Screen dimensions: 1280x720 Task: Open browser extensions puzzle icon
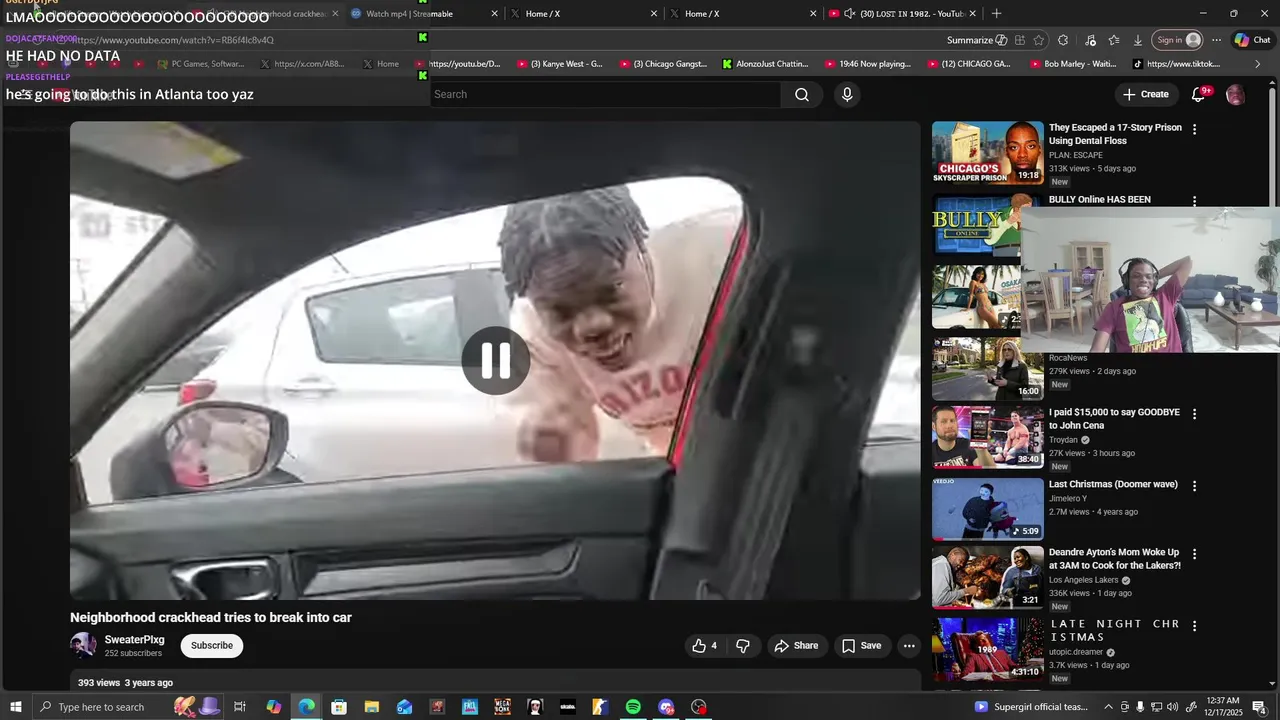coord(1063,40)
